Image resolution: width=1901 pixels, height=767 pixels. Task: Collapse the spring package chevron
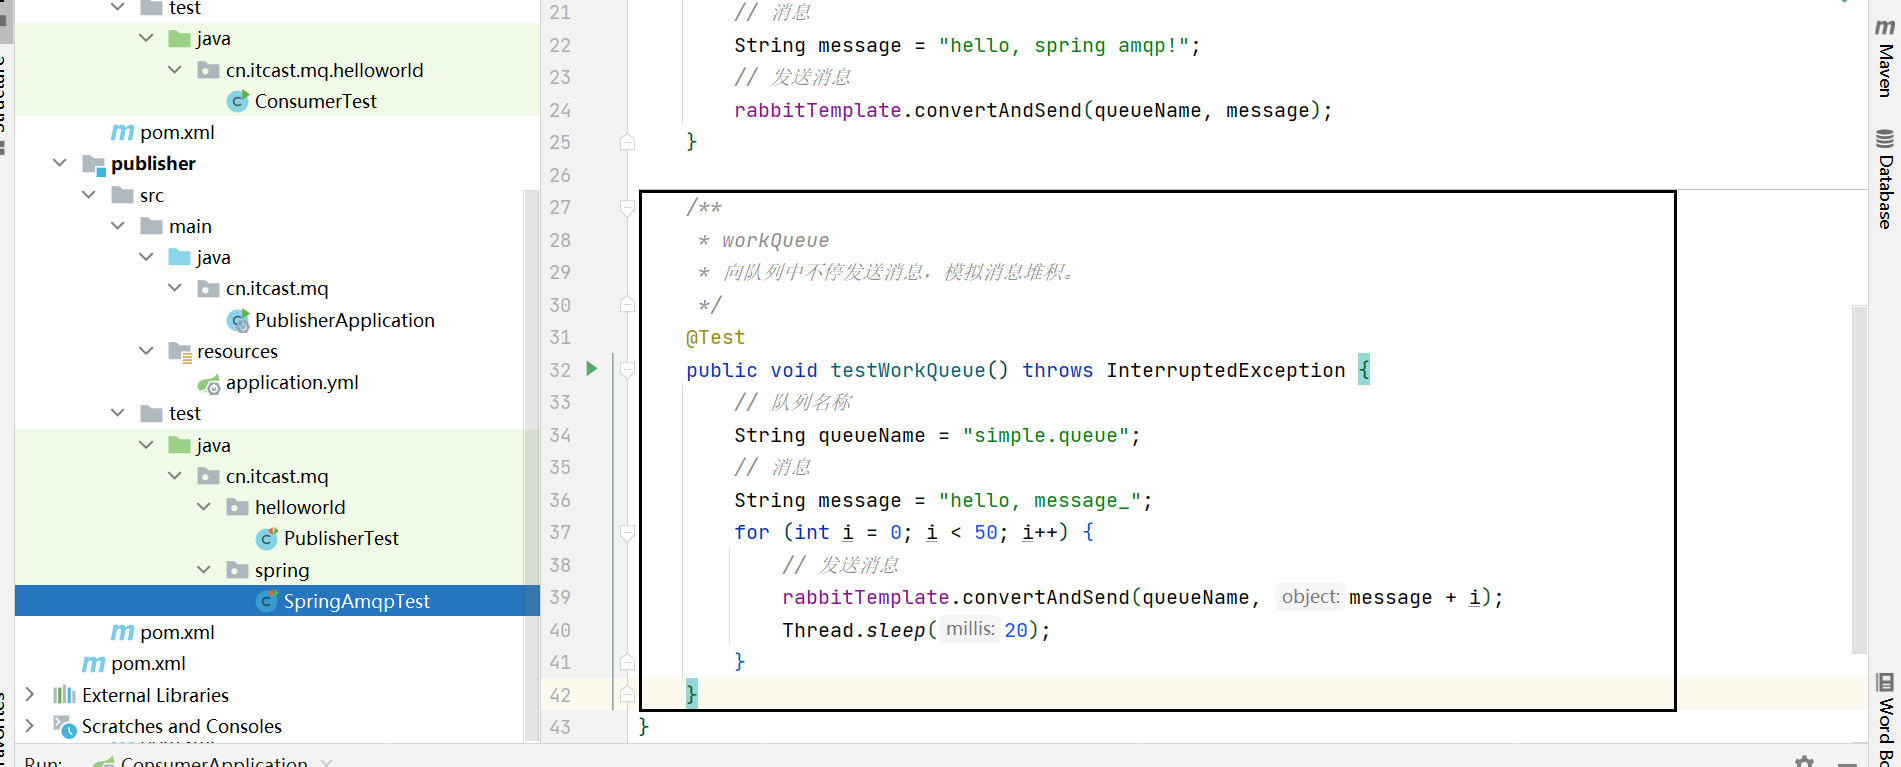tap(204, 570)
